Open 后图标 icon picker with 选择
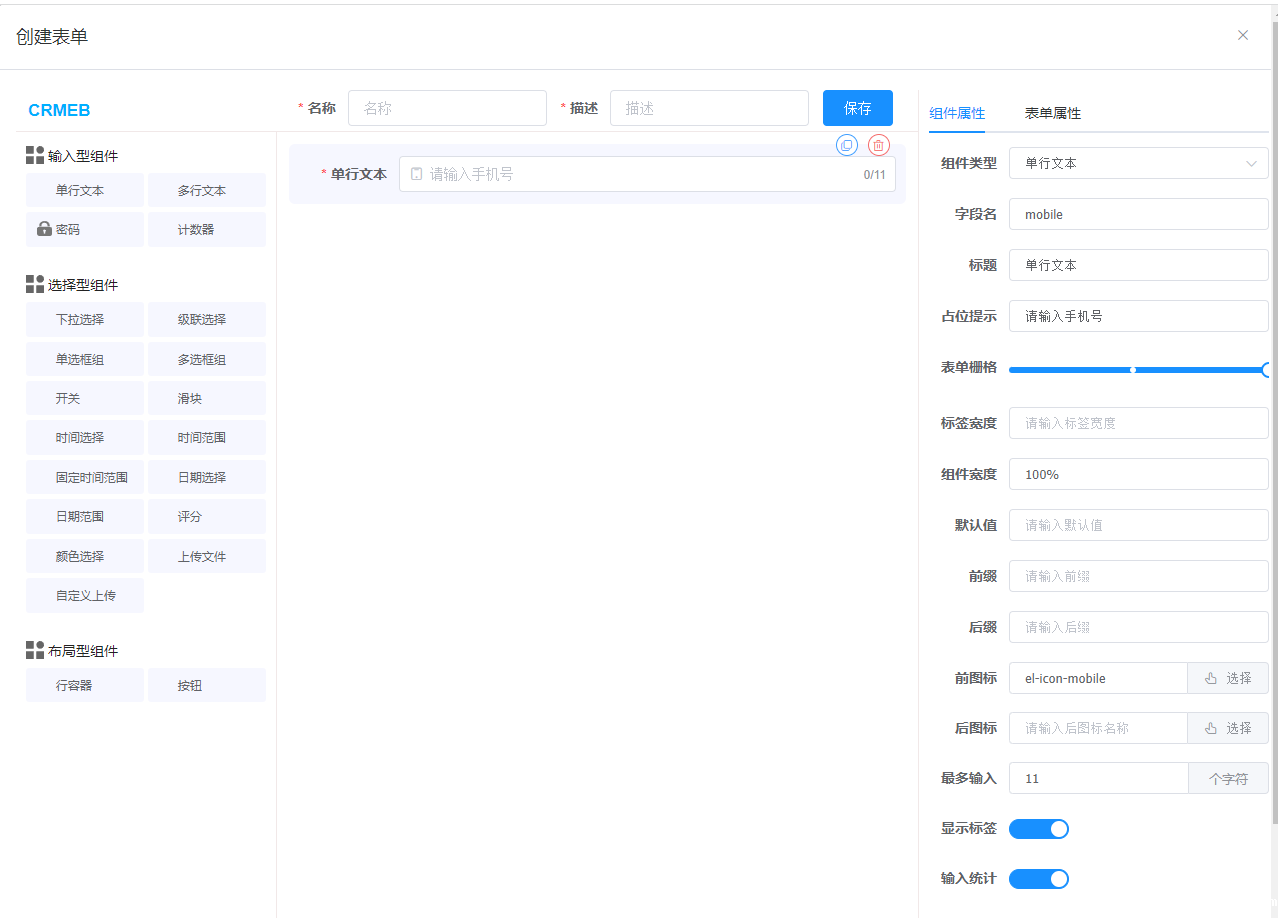The width and height of the screenshot is (1278, 918). click(x=1228, y=728)
